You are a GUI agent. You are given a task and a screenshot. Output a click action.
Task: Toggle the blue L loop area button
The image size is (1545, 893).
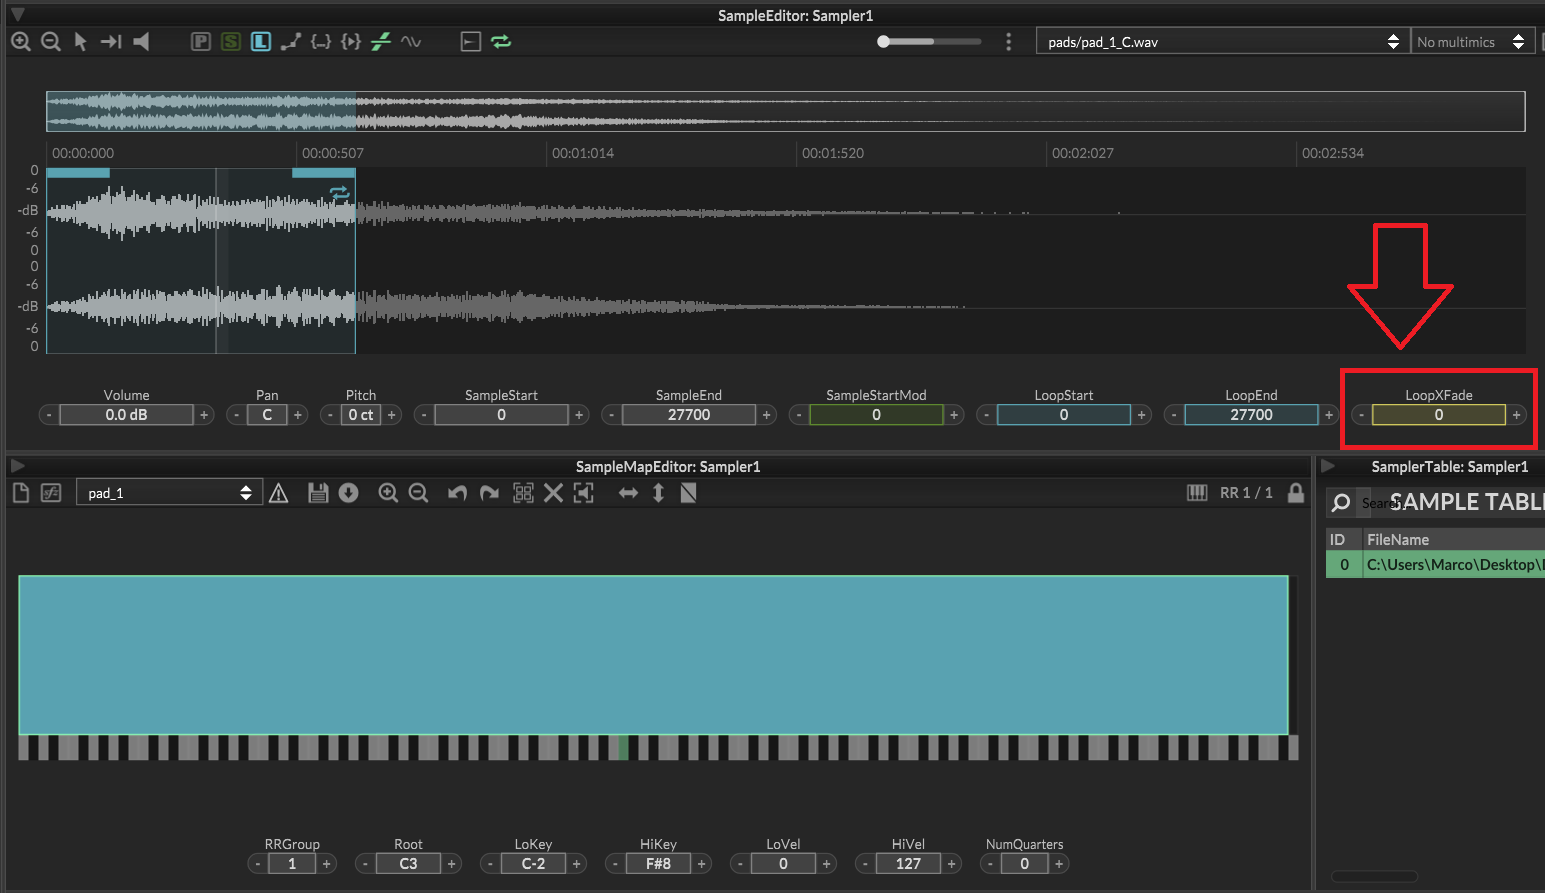tap(261, 41)
